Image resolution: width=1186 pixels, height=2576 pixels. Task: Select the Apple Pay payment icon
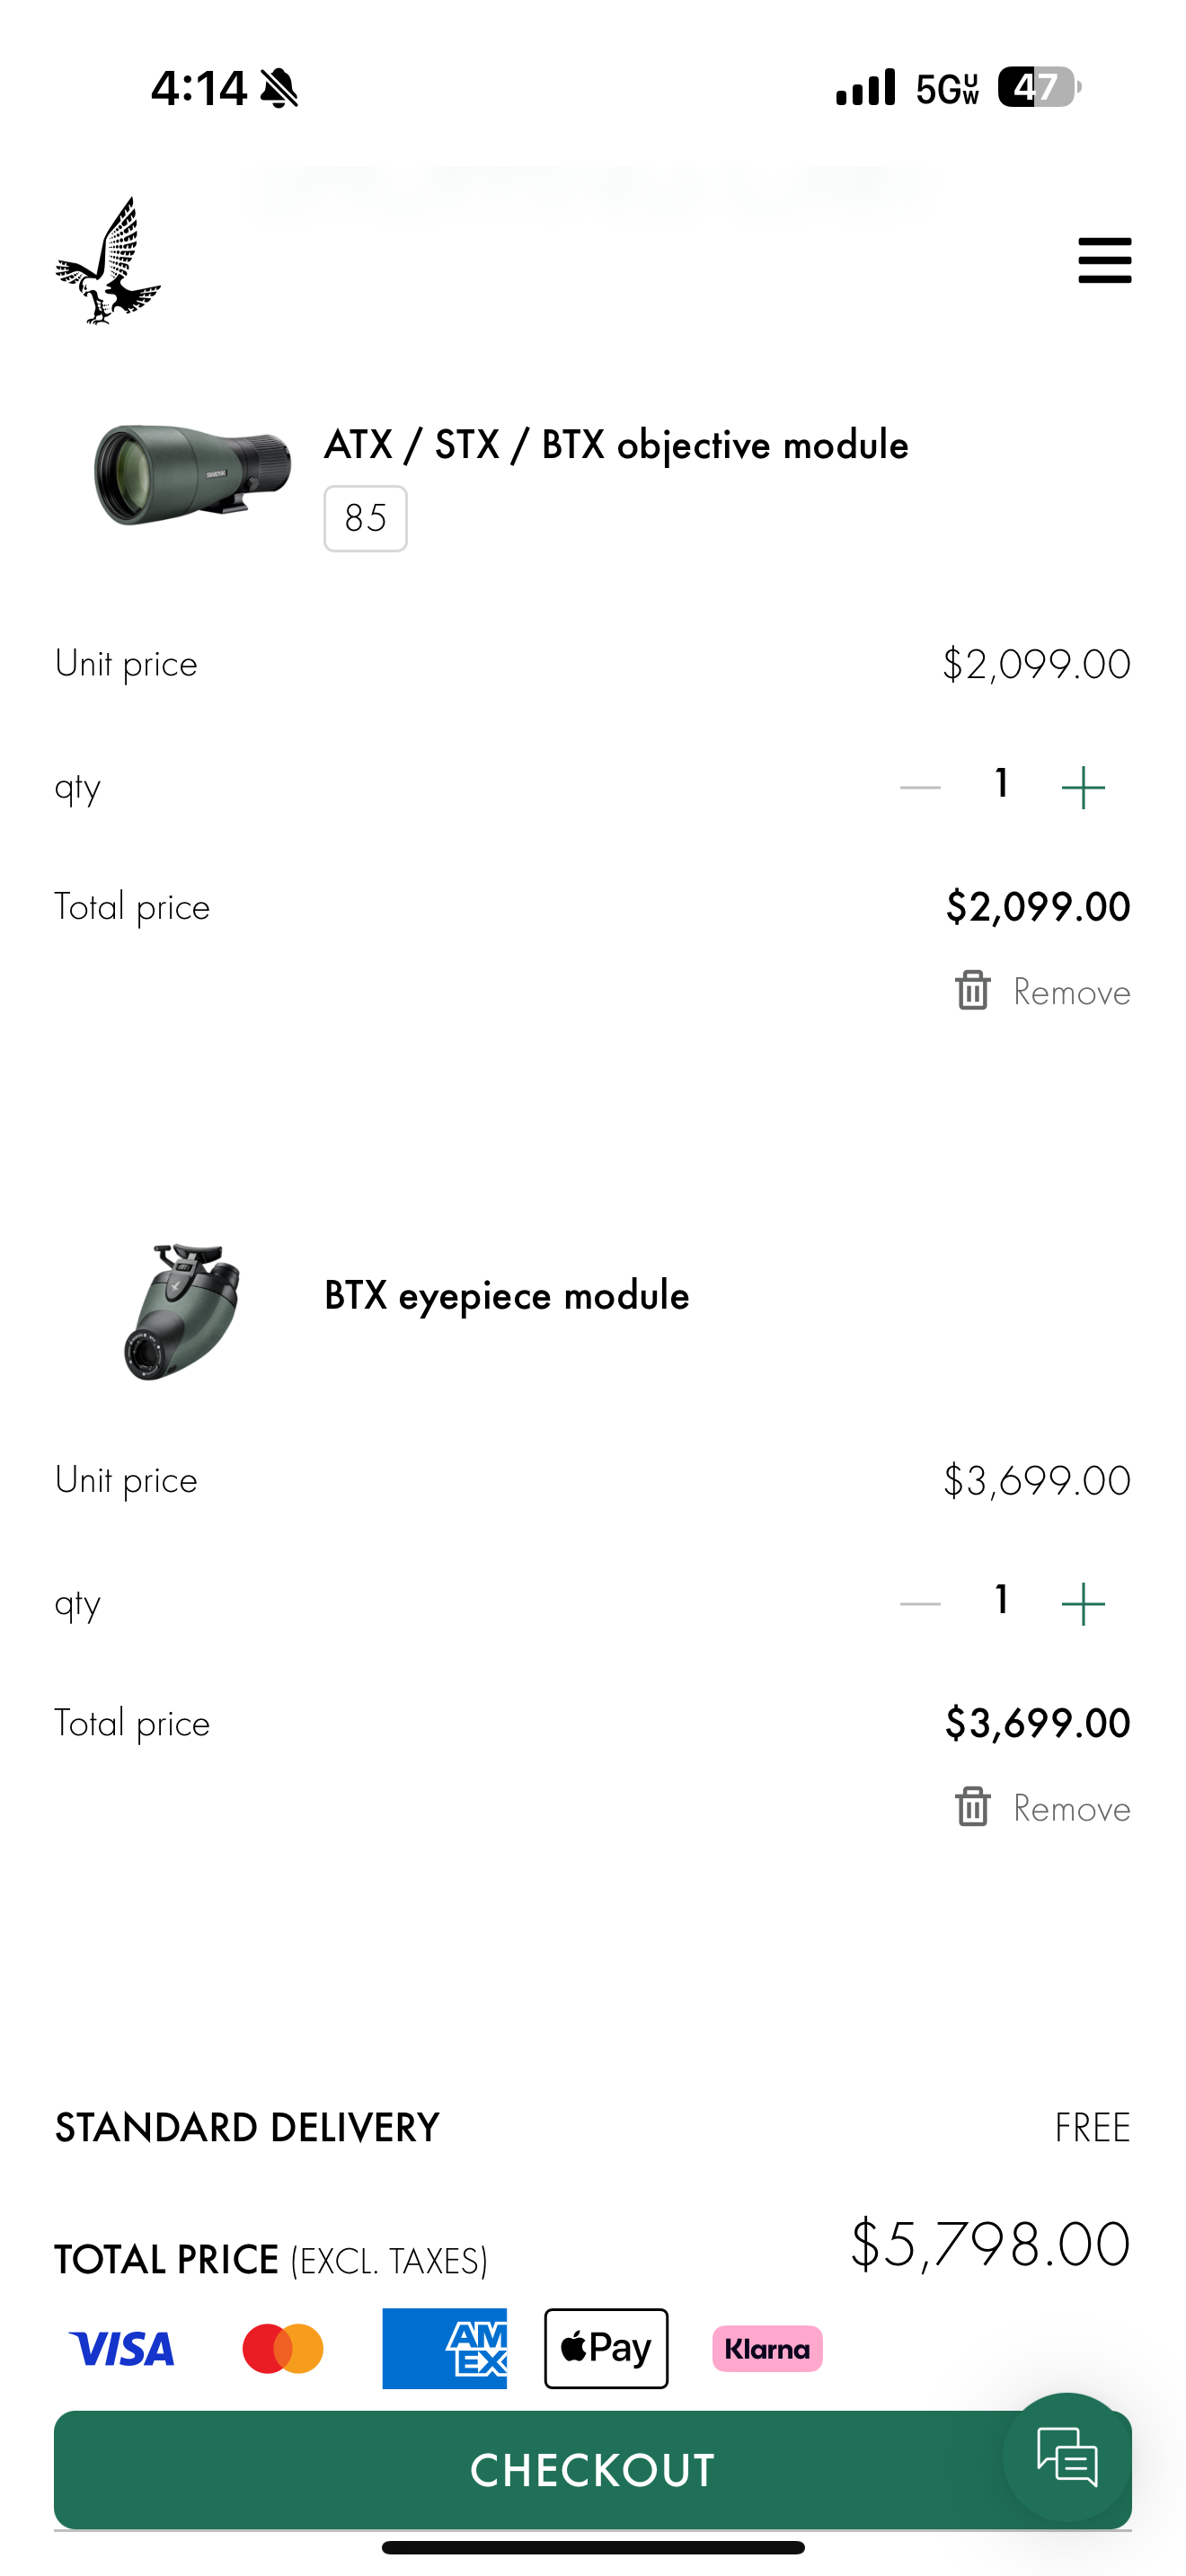[606, 2348]
